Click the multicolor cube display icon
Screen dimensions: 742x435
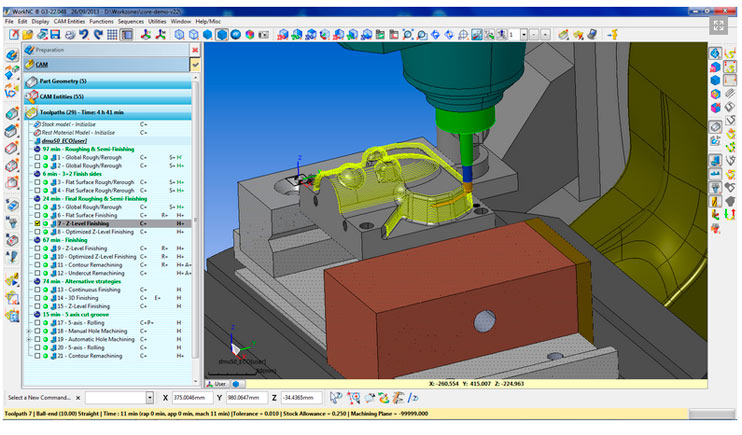pyautogui.click(x=249, y=34)
